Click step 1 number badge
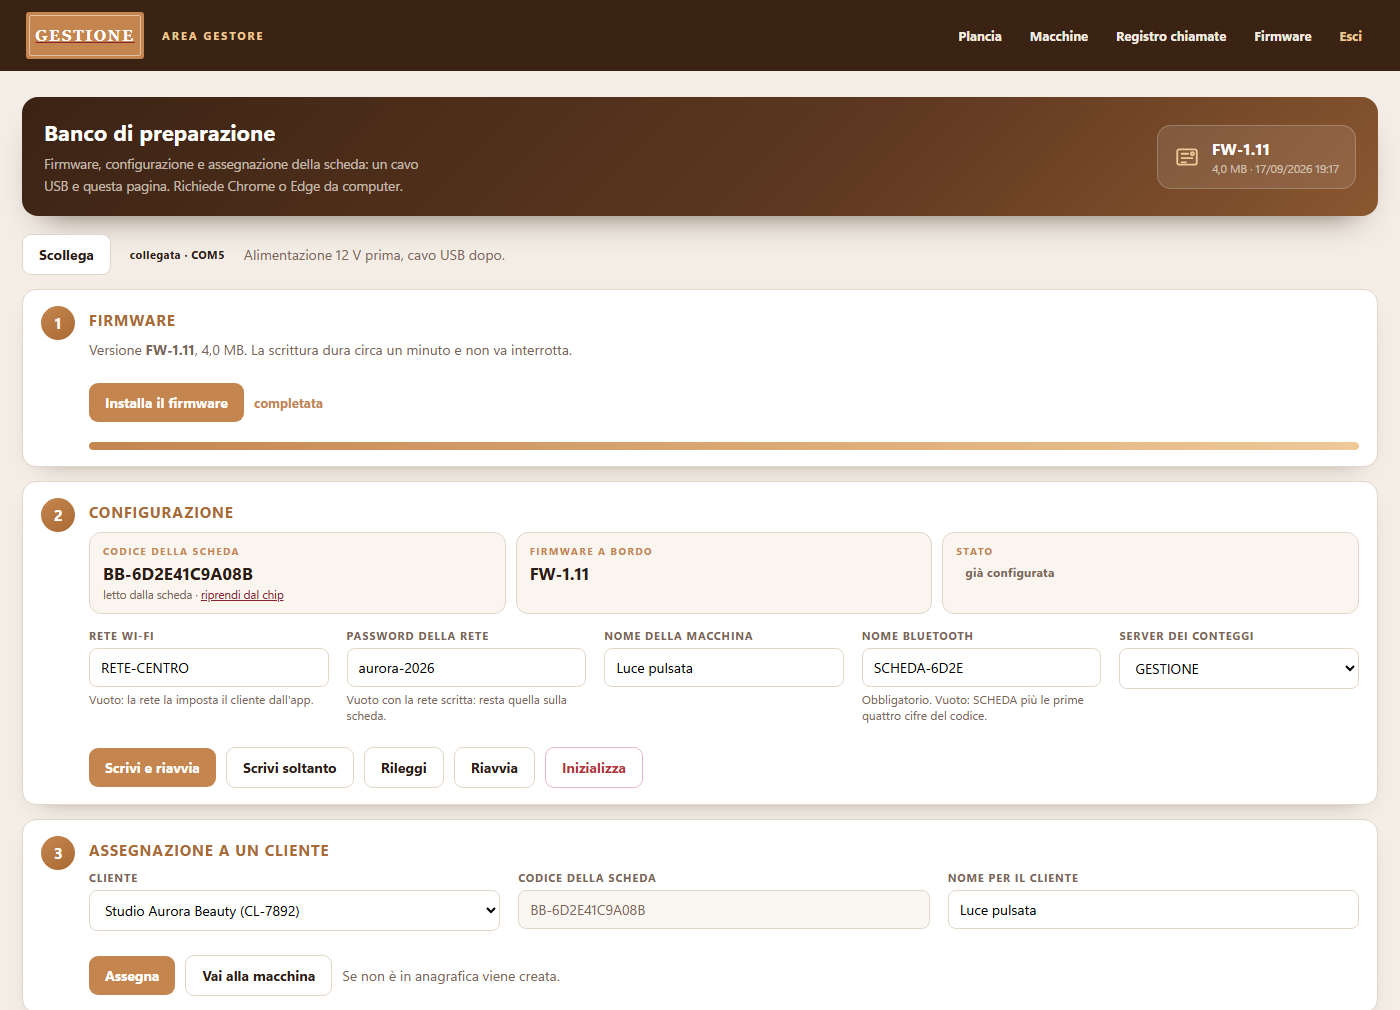 click(x=58, y=323)
